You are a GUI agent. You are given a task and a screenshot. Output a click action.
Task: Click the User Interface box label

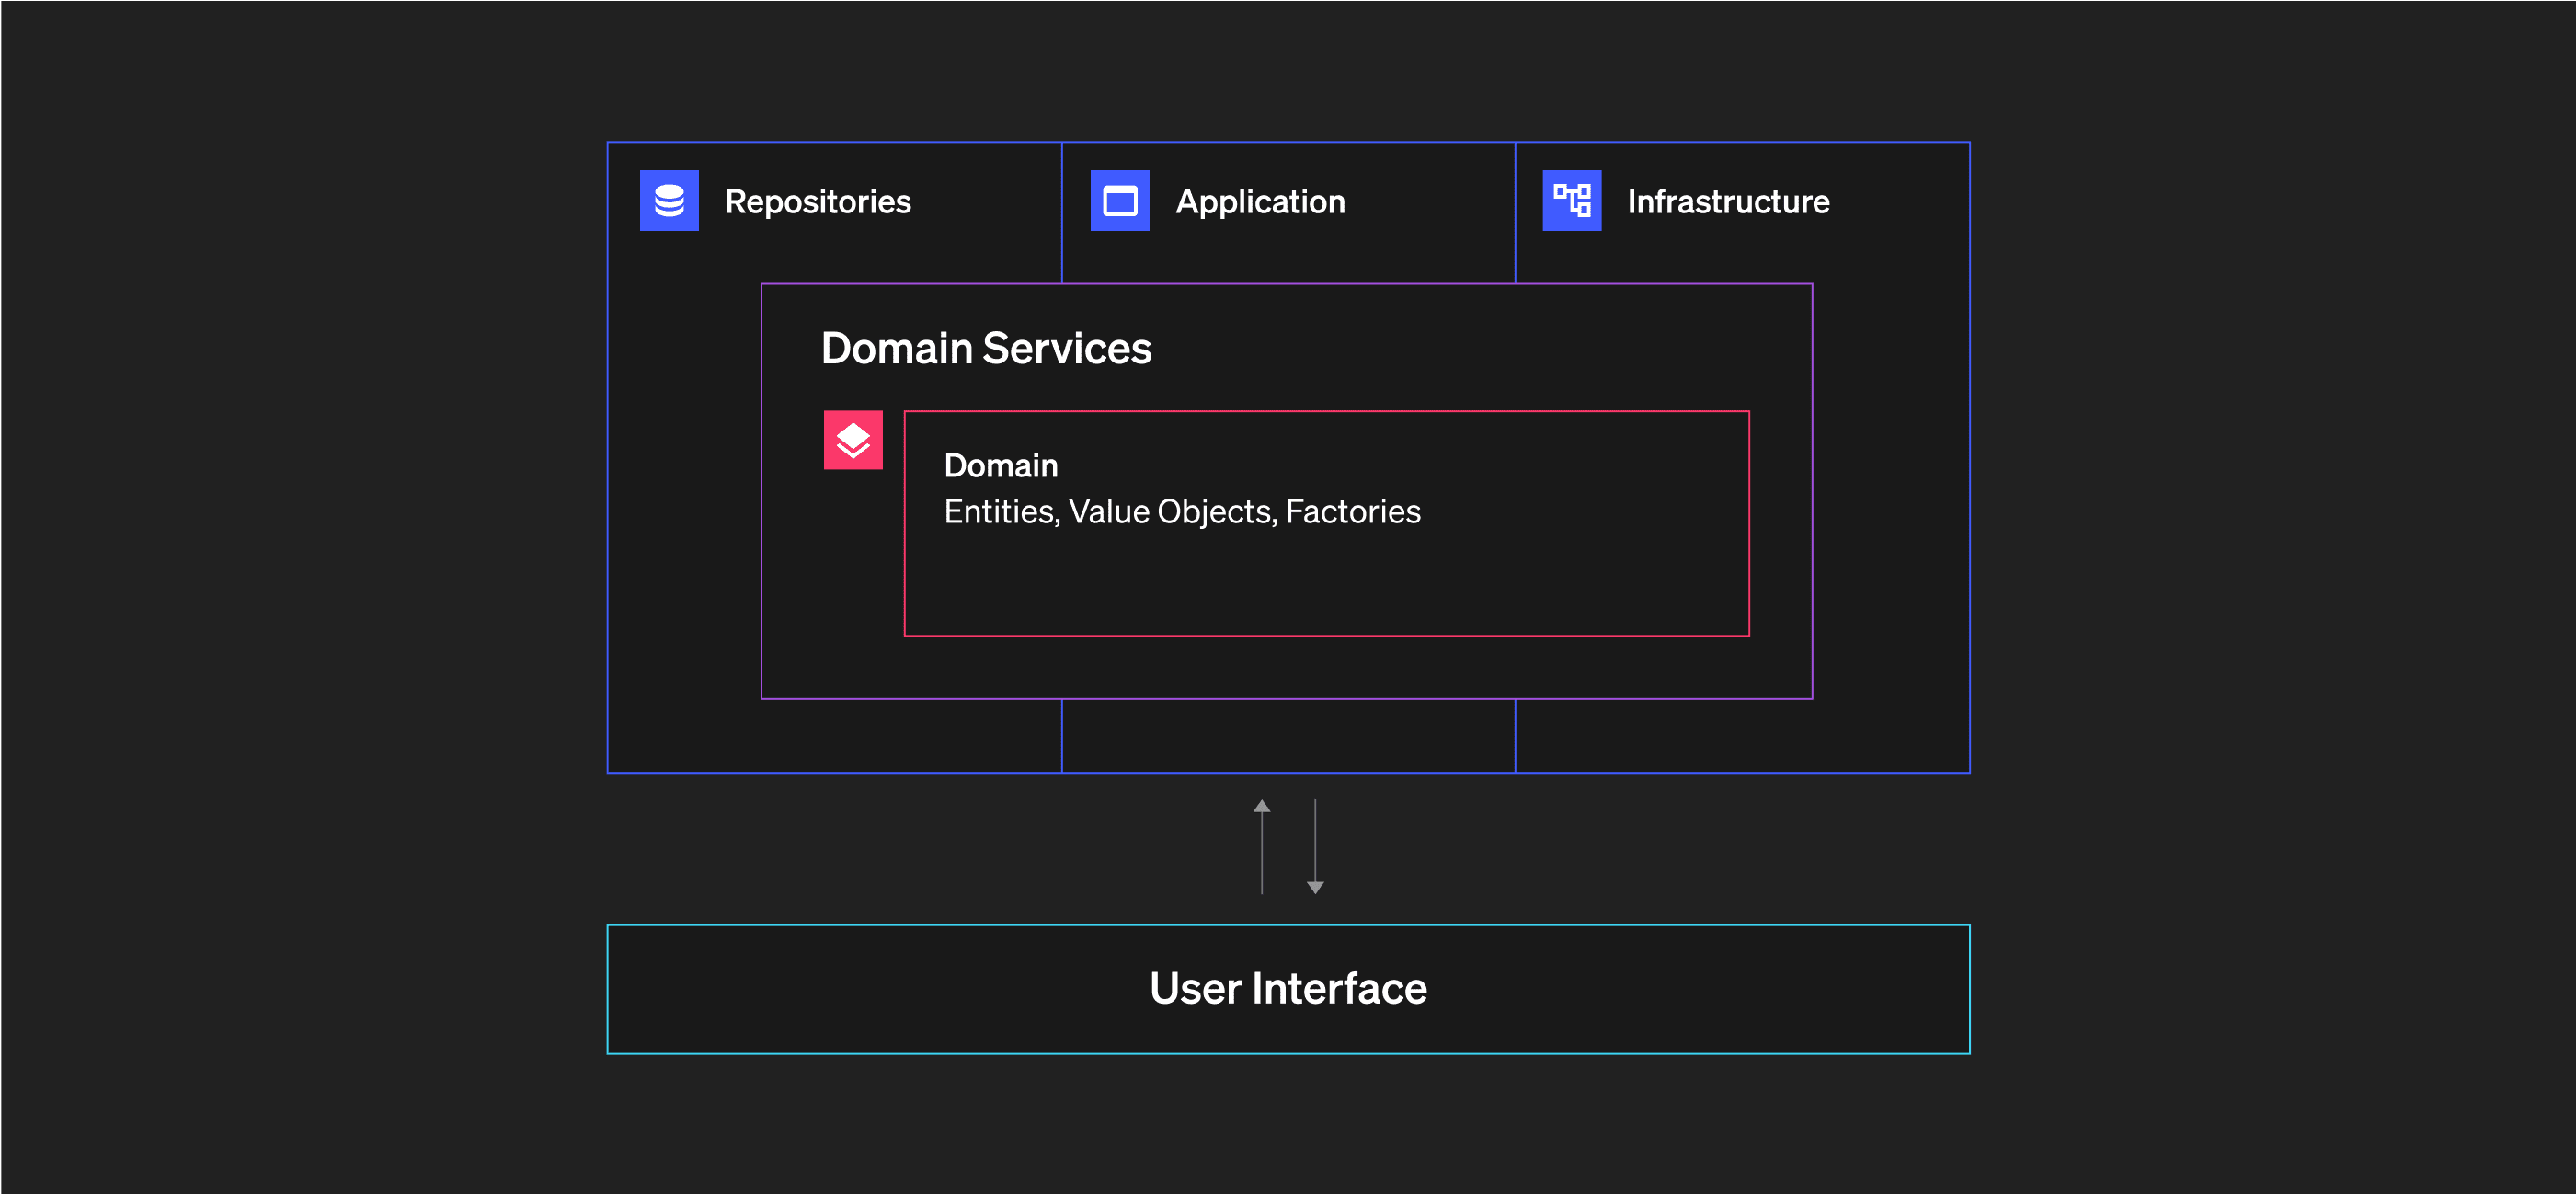[1287, 988]
